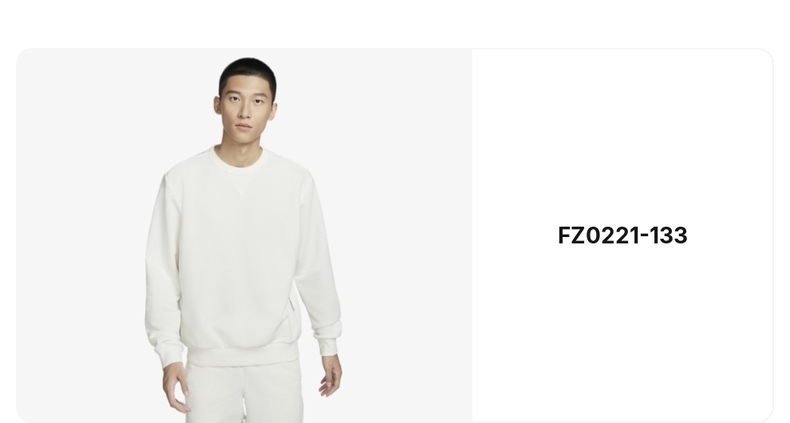Click the model's short black hair
The image size is (790, 423).
(247, 75)
